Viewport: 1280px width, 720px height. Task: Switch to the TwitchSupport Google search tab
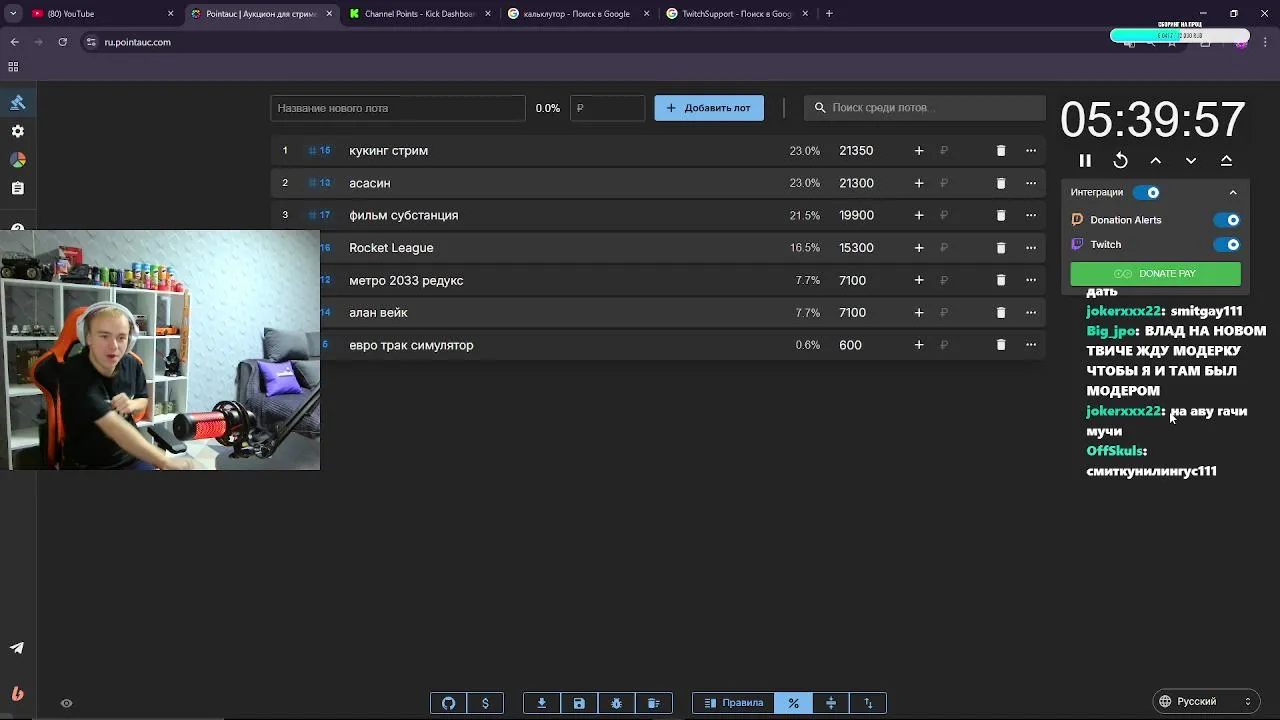coord(735,14)
